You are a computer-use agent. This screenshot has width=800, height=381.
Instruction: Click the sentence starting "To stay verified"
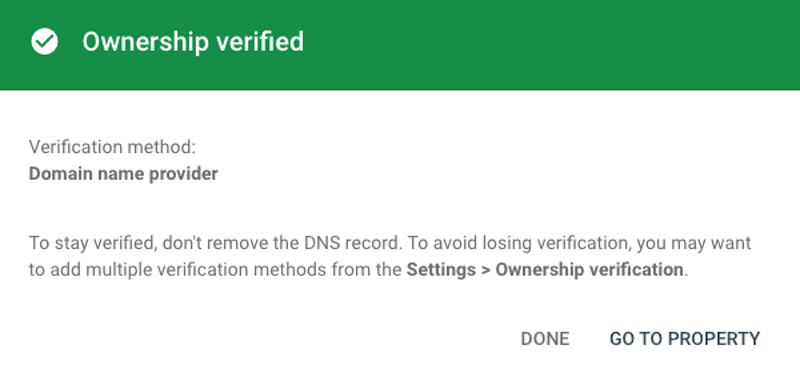point(214,243)
